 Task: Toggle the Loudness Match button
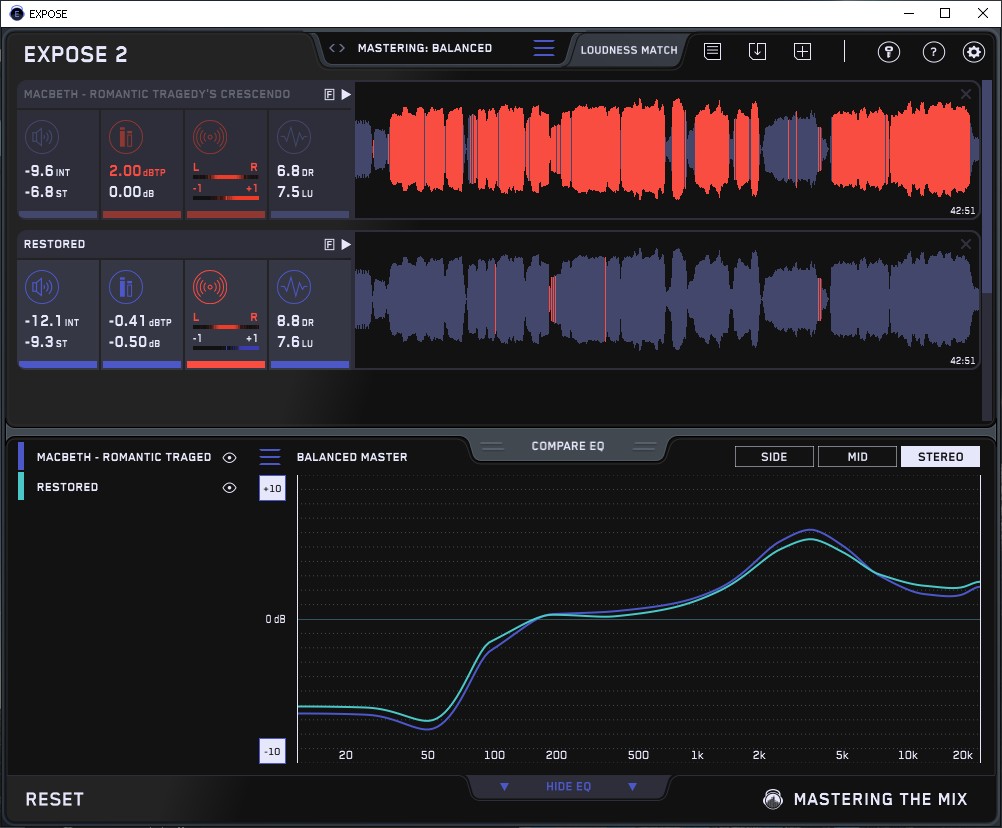point(629,49)
